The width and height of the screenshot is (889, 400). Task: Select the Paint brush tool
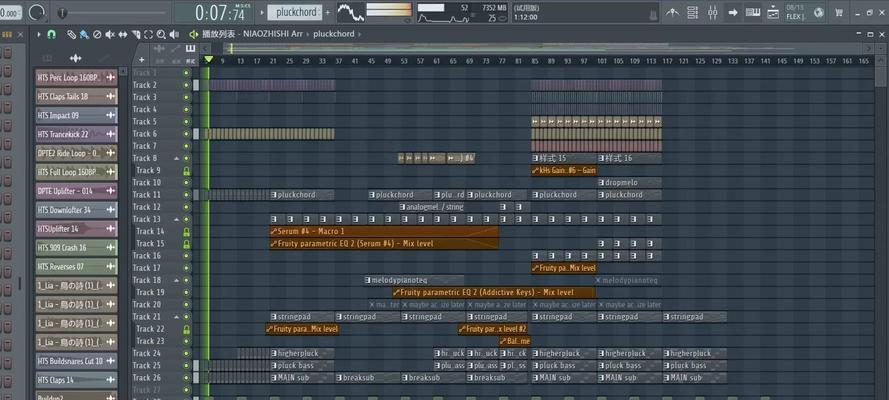pos(84,35)
